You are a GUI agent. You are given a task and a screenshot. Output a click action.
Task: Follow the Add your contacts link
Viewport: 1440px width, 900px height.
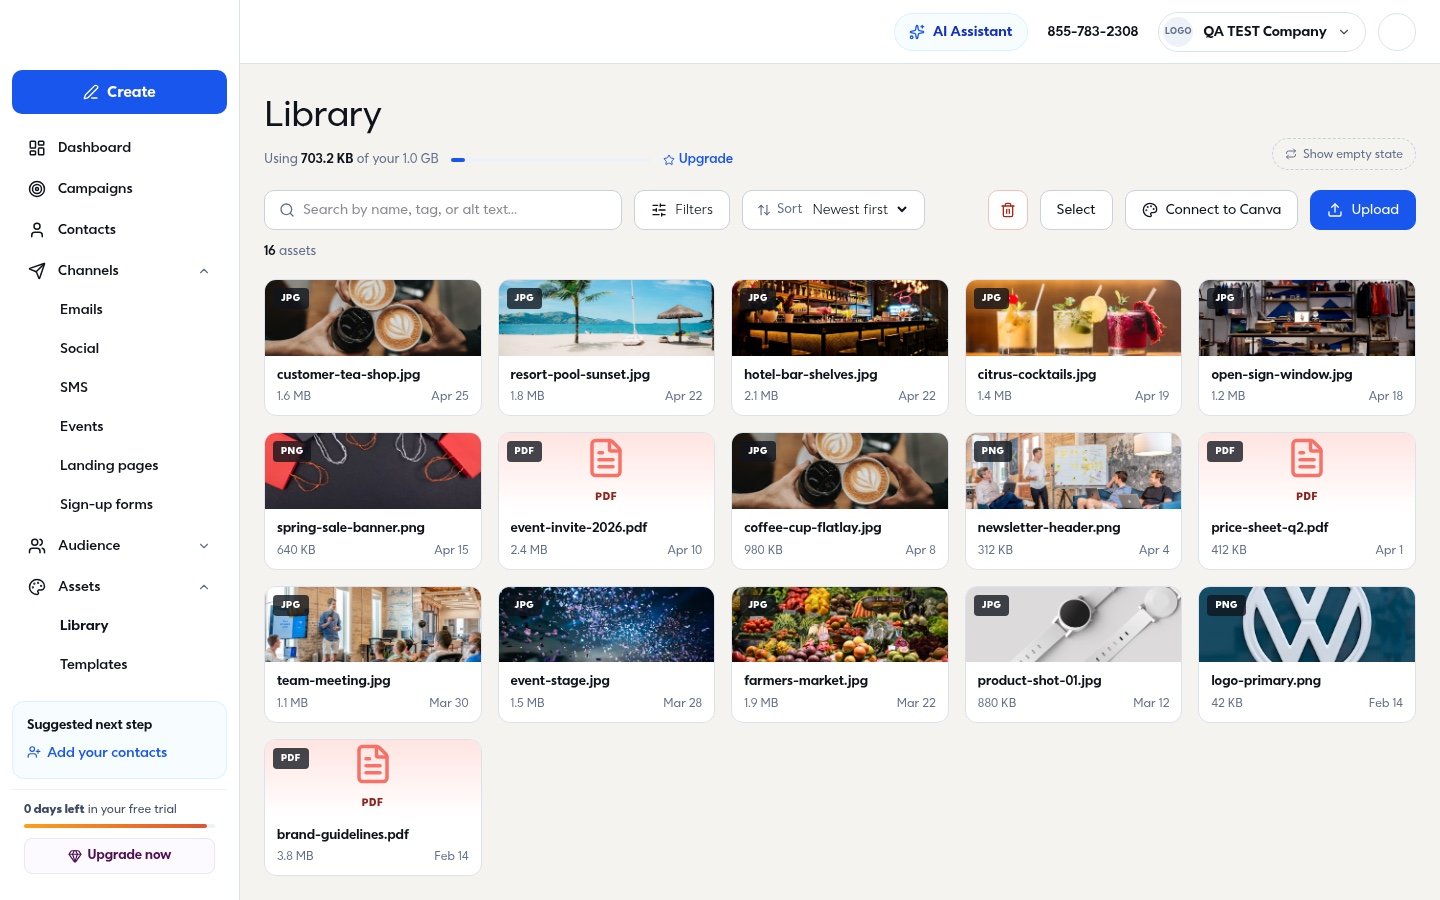click(x=97, y=753)
